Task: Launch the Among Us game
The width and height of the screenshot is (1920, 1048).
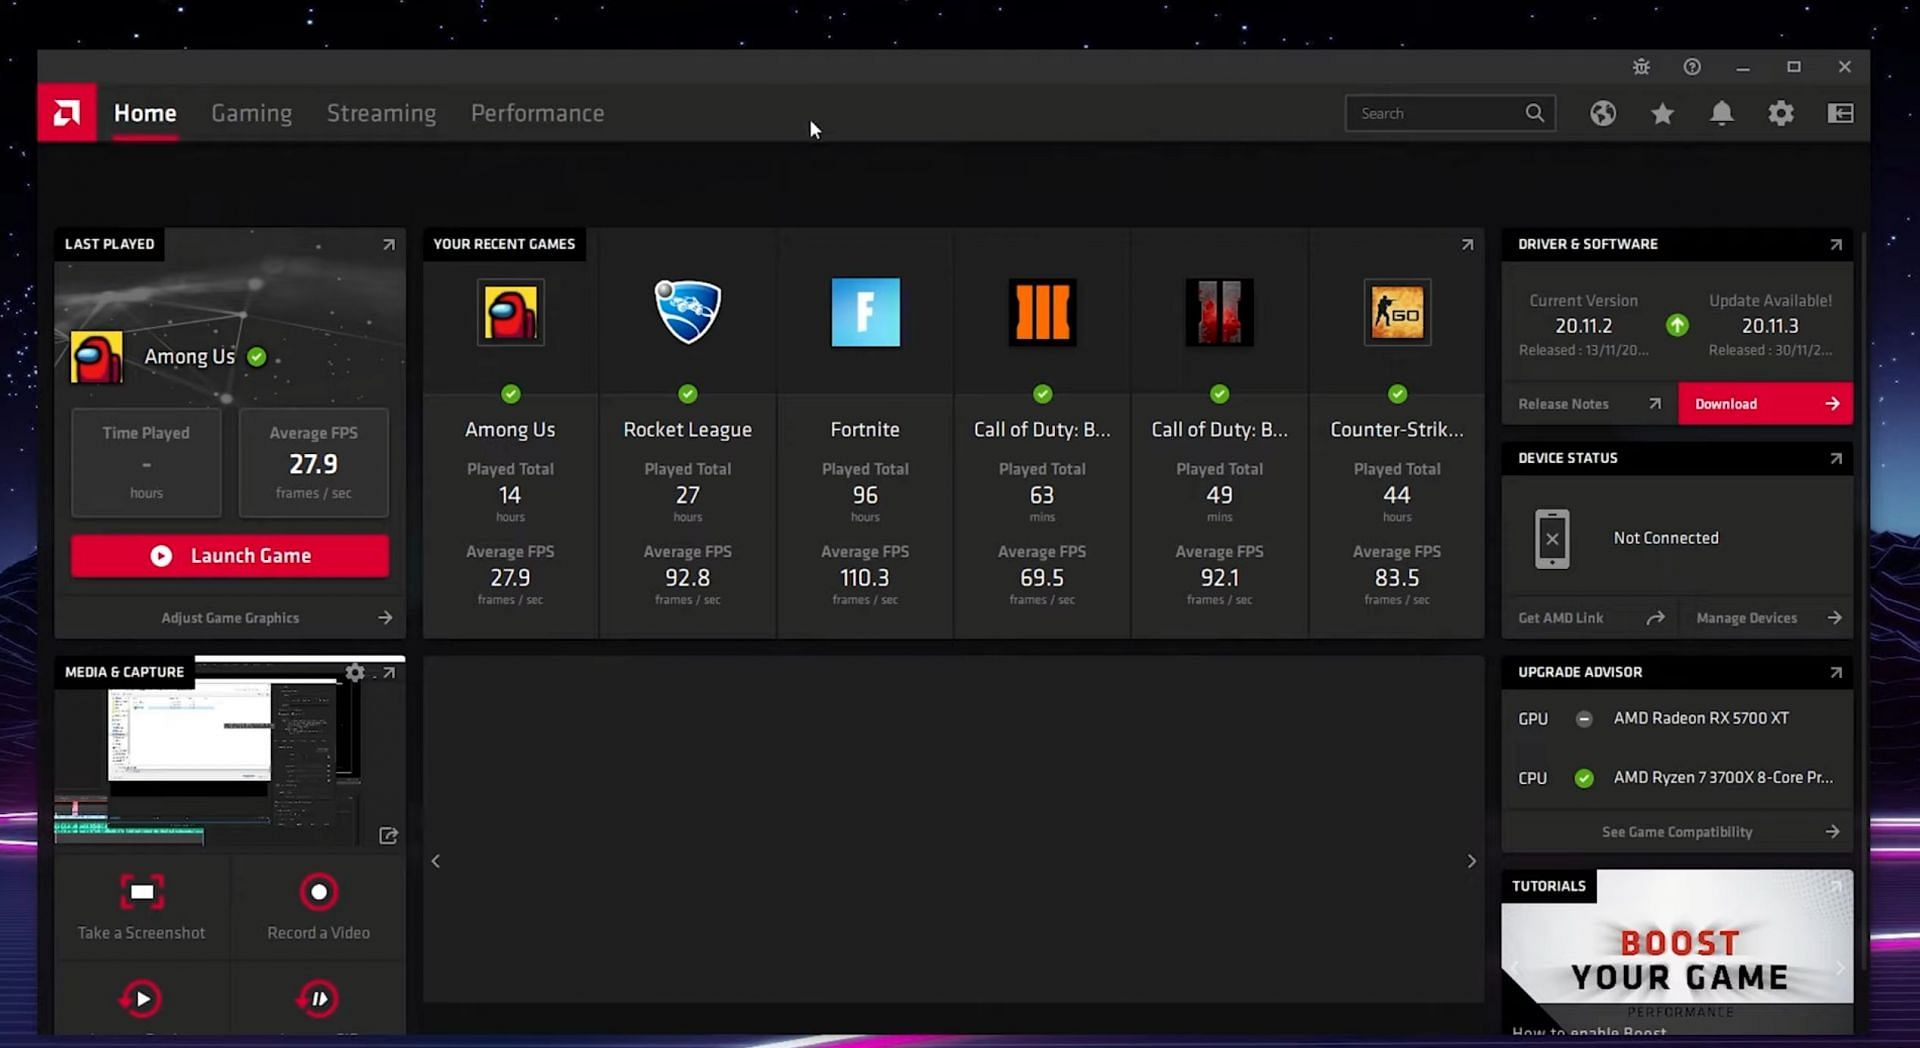Action: (x=230, y=556)
